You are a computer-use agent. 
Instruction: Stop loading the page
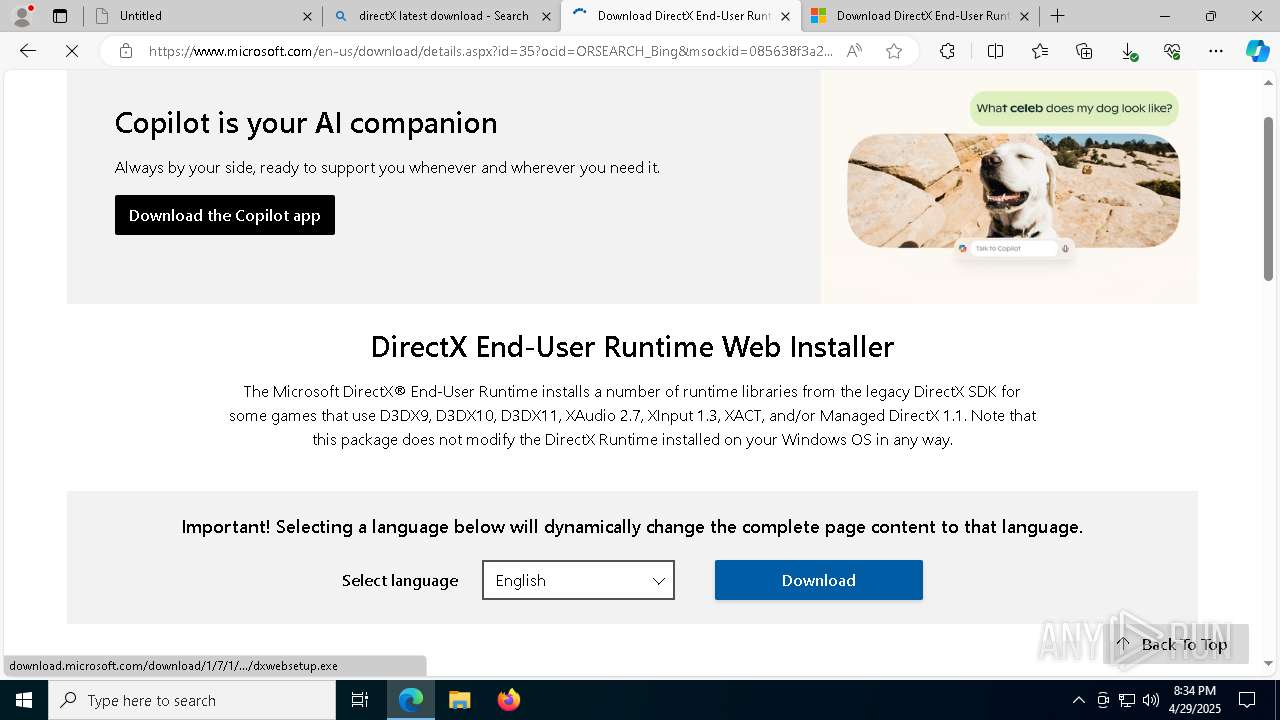coord(72,51)
